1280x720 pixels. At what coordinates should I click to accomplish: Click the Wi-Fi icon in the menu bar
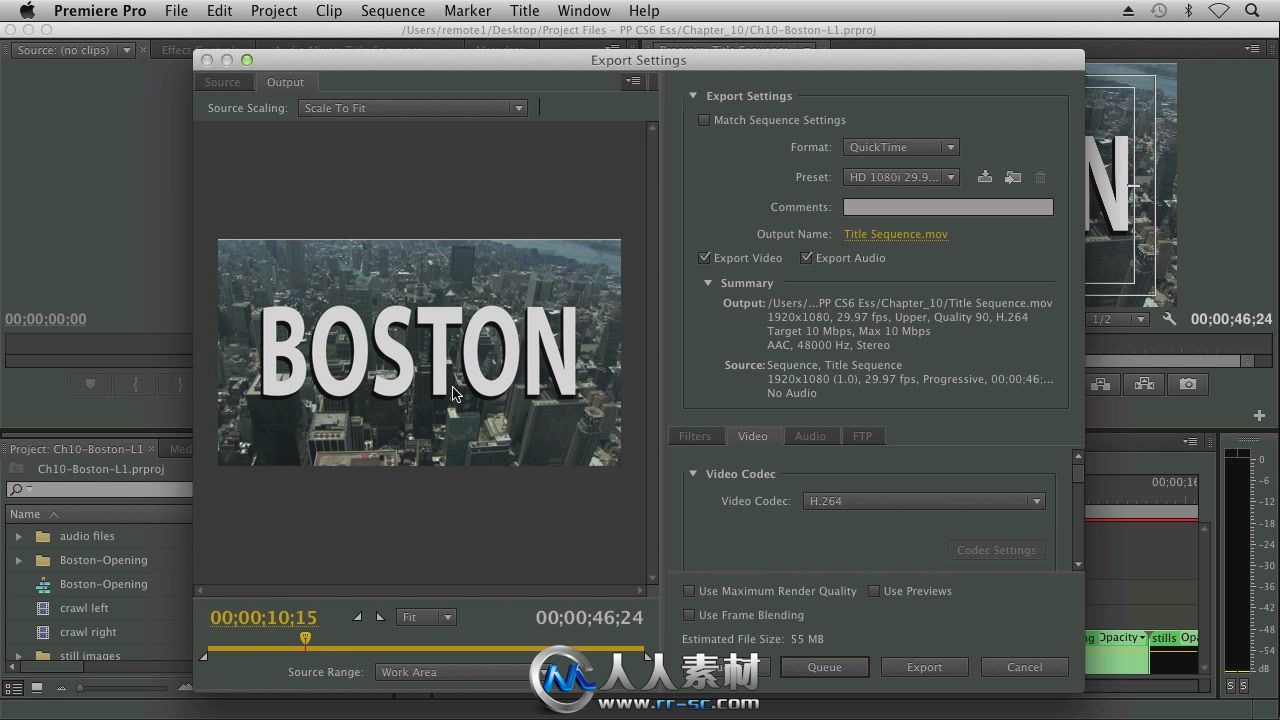(1219, 11)
